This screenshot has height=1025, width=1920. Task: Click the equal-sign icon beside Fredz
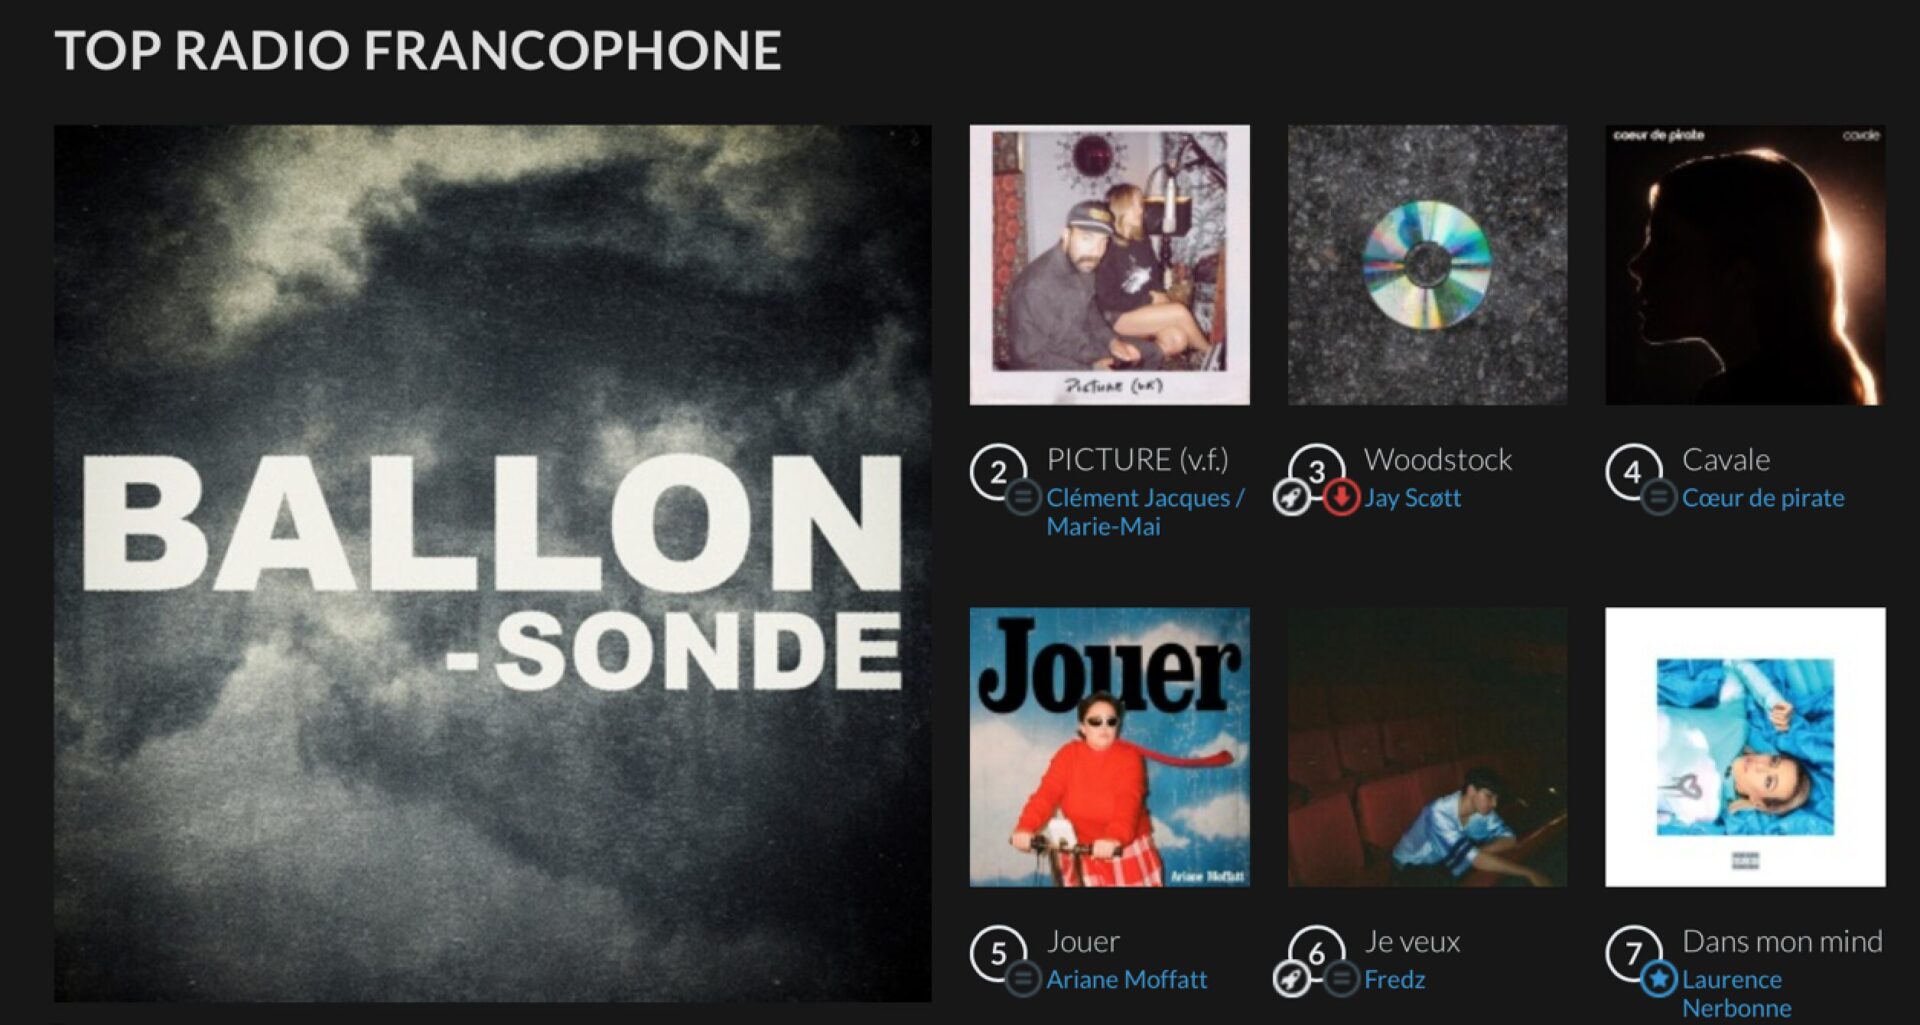pyautogui.click(x=1340, y=978)
